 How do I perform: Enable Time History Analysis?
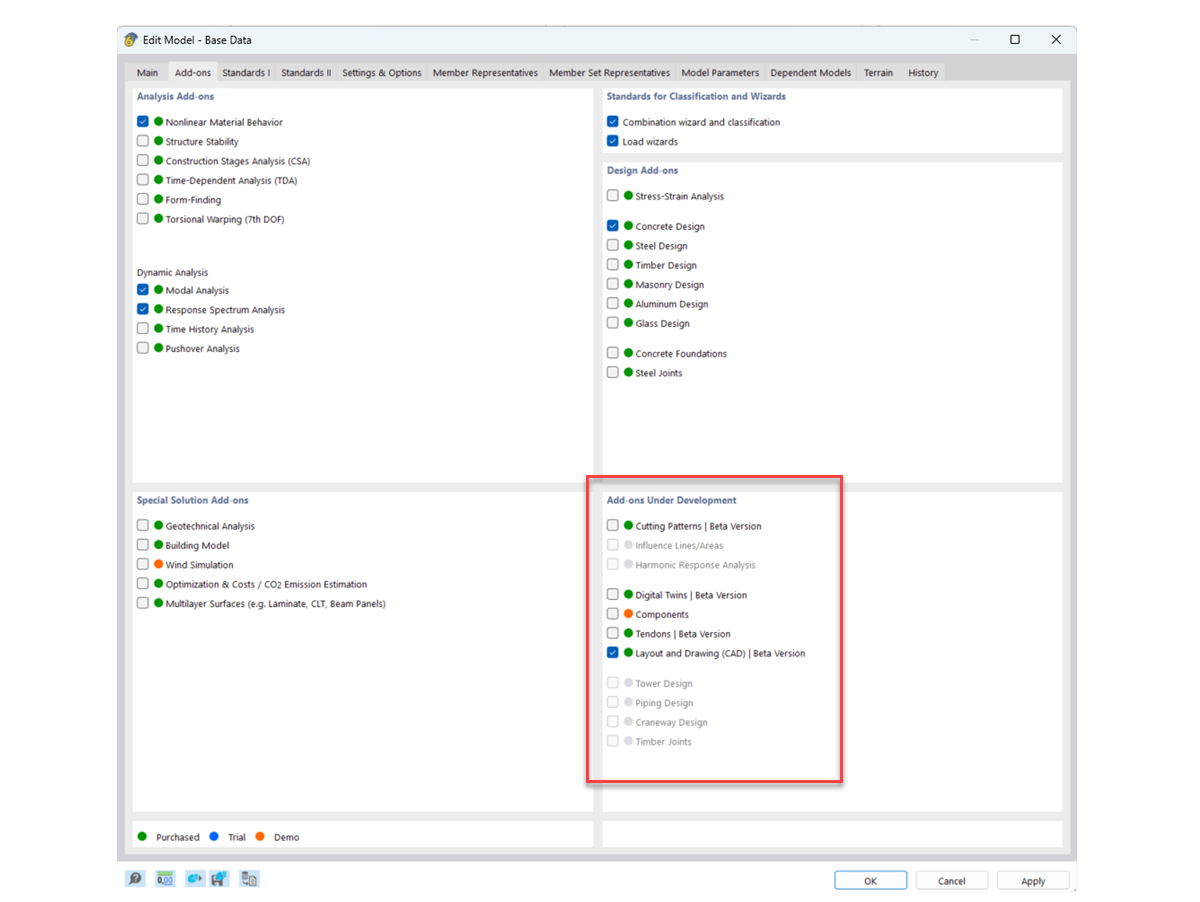click(x=142, y=328)
